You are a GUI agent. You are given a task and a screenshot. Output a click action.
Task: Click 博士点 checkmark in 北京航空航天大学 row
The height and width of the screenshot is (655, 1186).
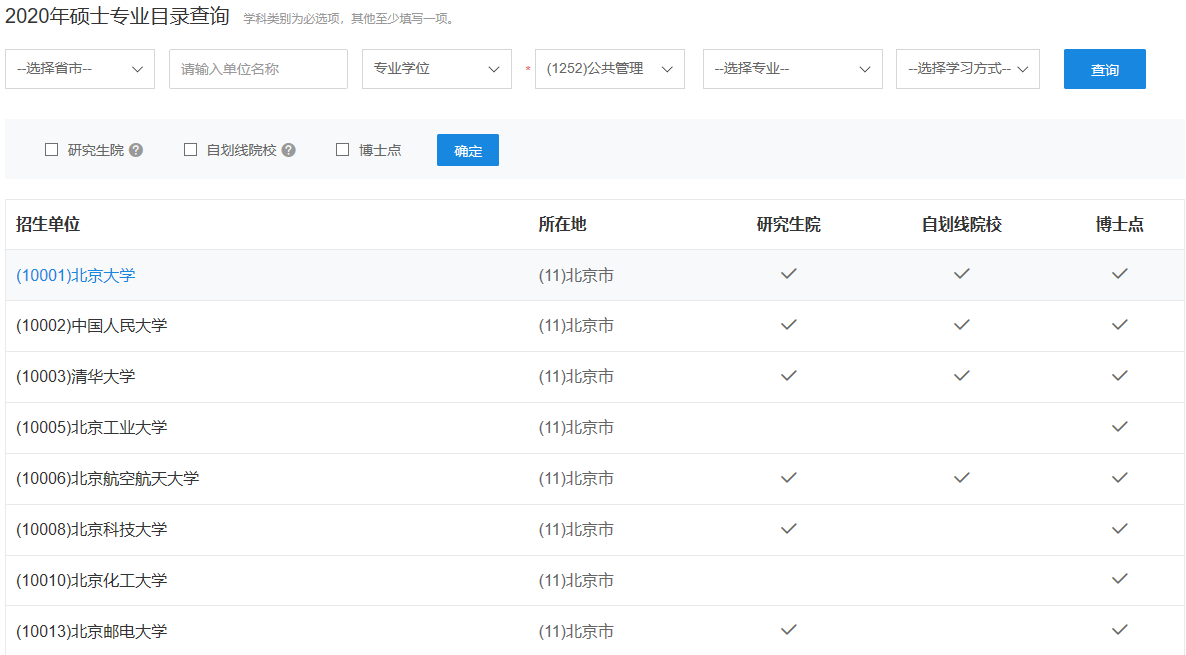pos(1119,477)
